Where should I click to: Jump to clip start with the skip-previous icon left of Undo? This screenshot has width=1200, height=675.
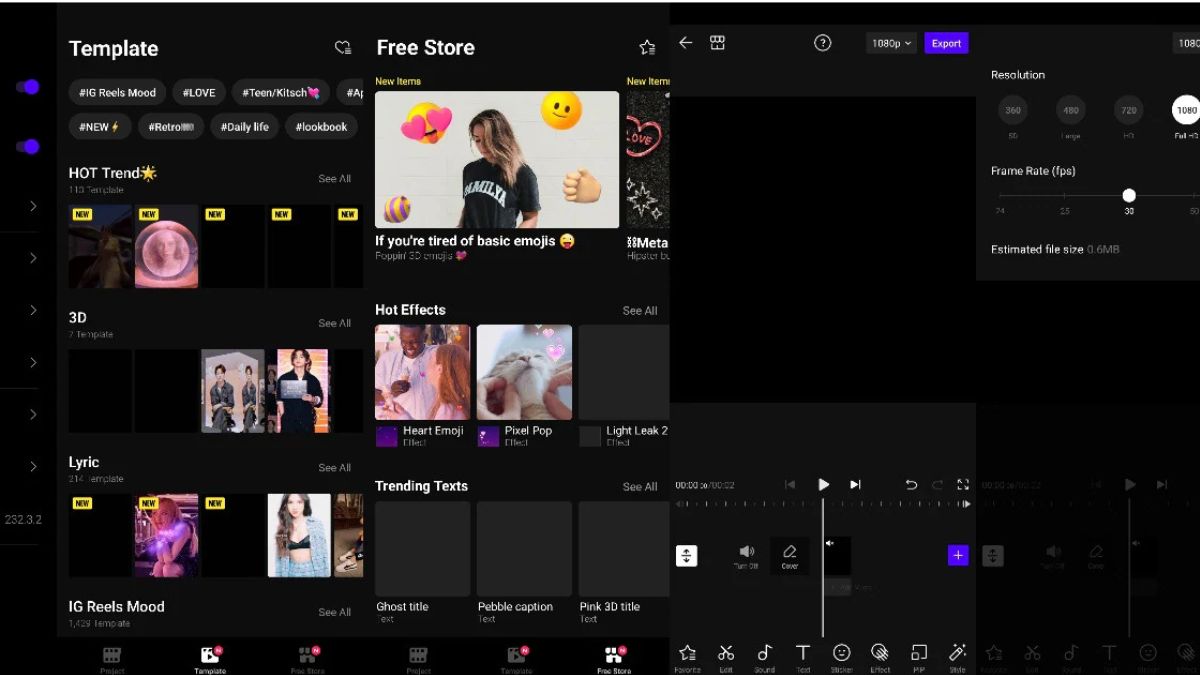click(x=790, y=484)
